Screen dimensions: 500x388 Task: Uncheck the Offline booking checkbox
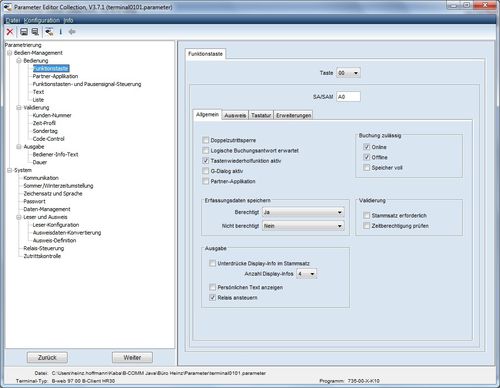click(x=367, y=157)
